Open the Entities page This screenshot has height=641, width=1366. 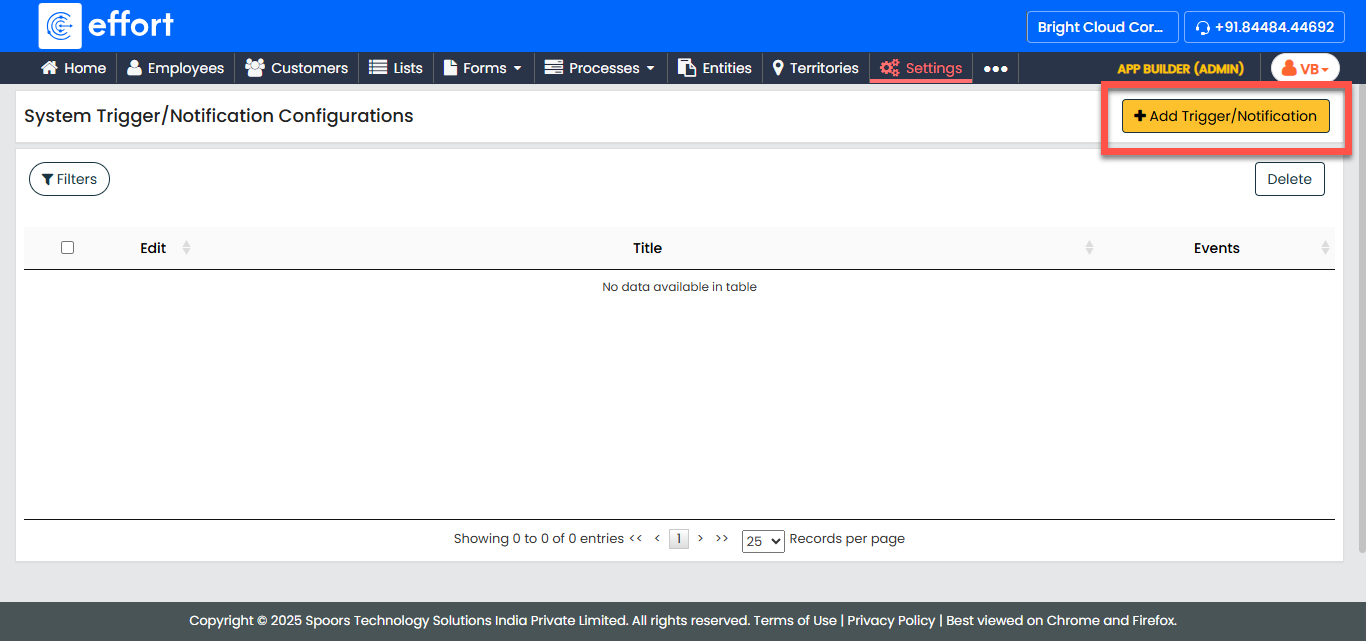point(715,68)
